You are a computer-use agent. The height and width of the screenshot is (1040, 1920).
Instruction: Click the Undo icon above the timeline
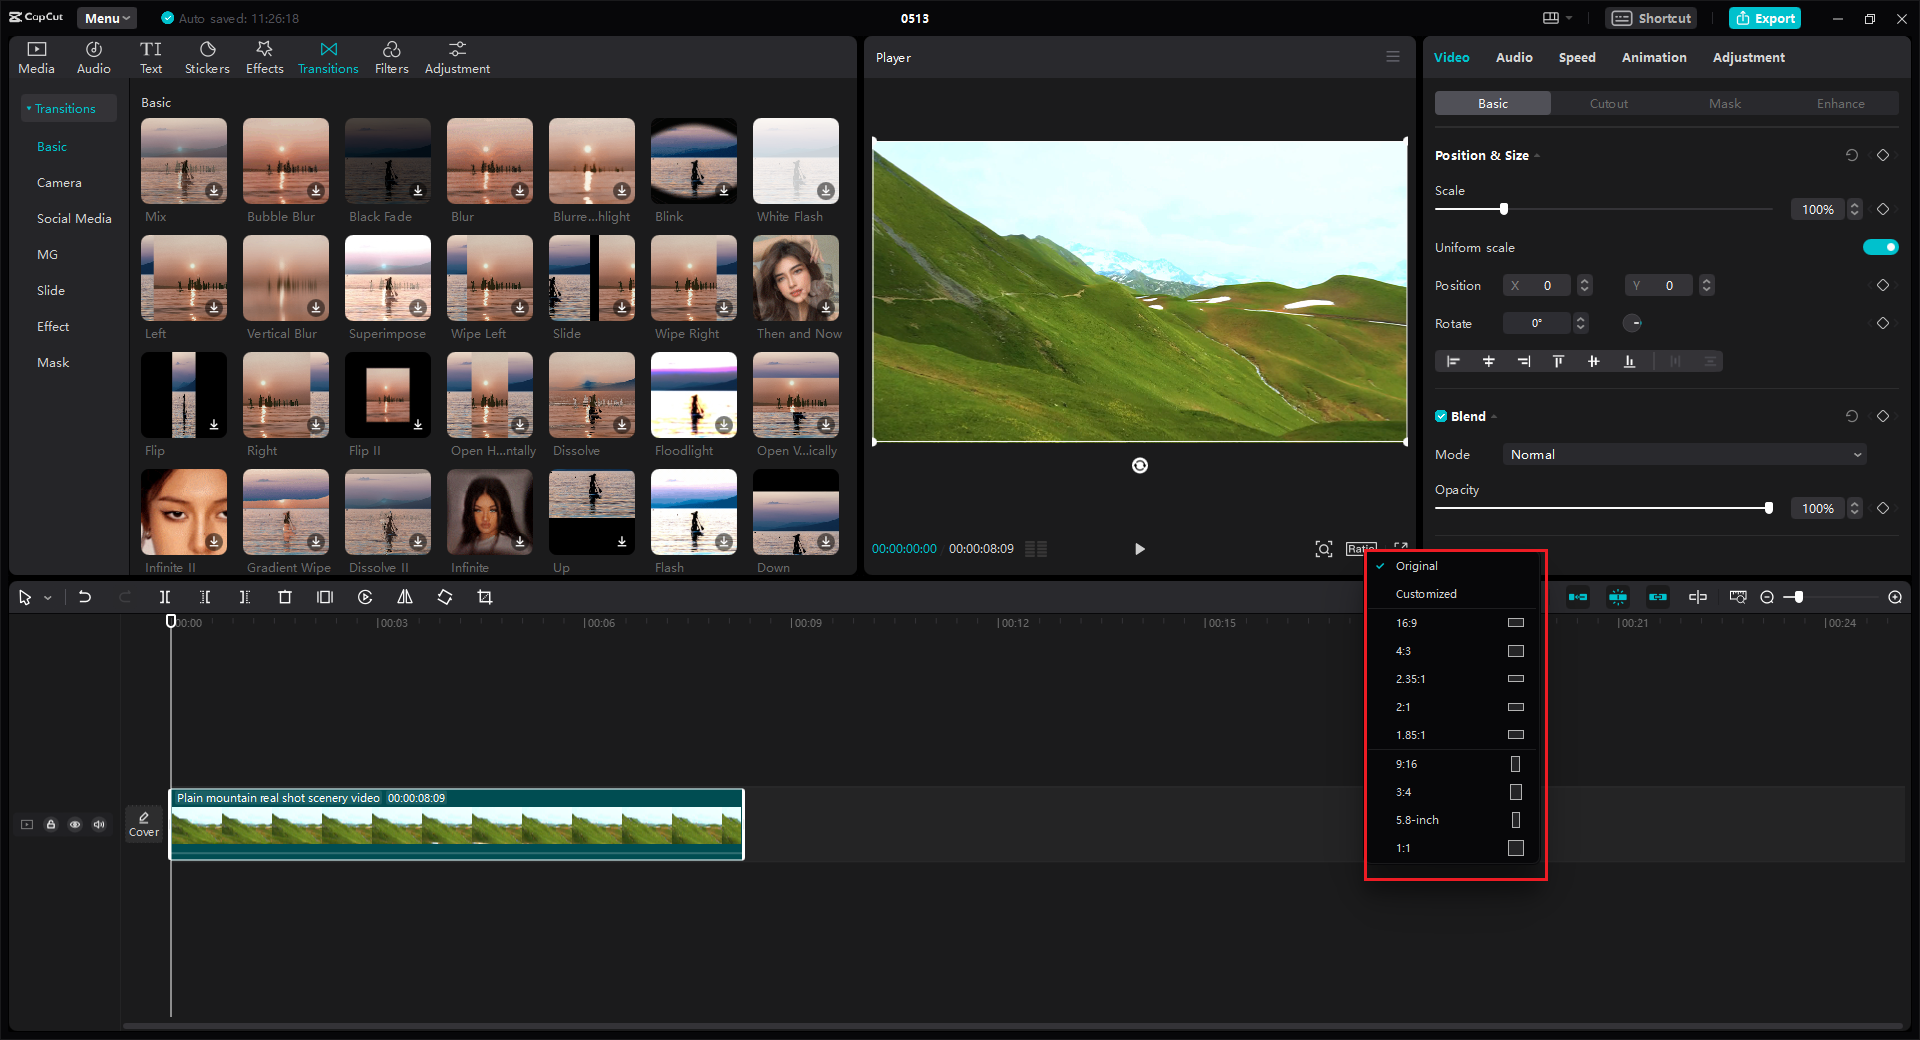pyautogui.click(x=85, y=597)
